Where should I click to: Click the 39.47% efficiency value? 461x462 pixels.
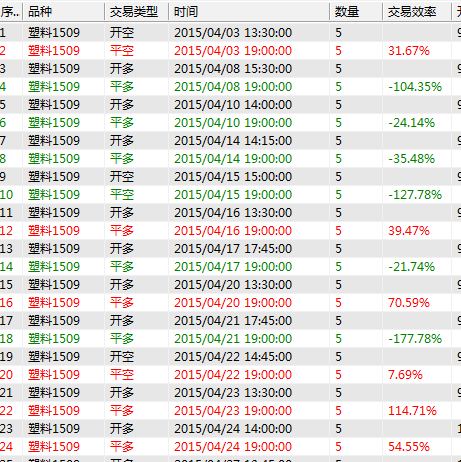pos(409,231)
